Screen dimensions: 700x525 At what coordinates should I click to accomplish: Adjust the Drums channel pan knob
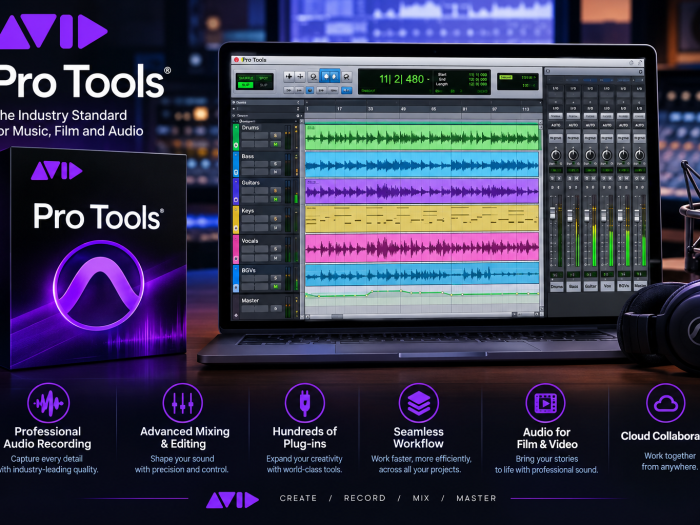coord(556,155)
